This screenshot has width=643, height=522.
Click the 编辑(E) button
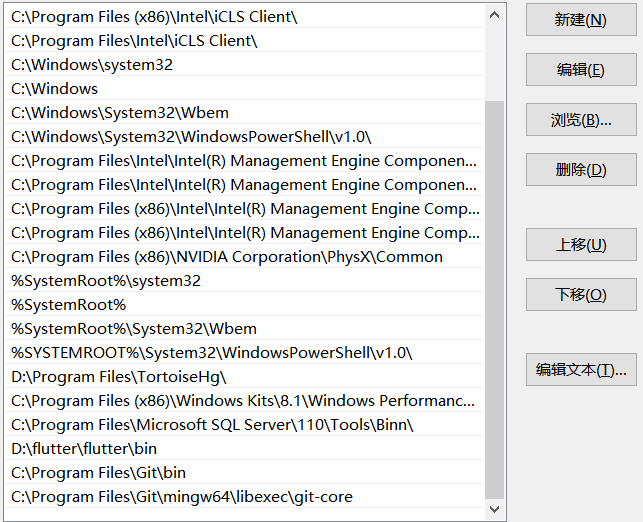click(x=581, y=70)
